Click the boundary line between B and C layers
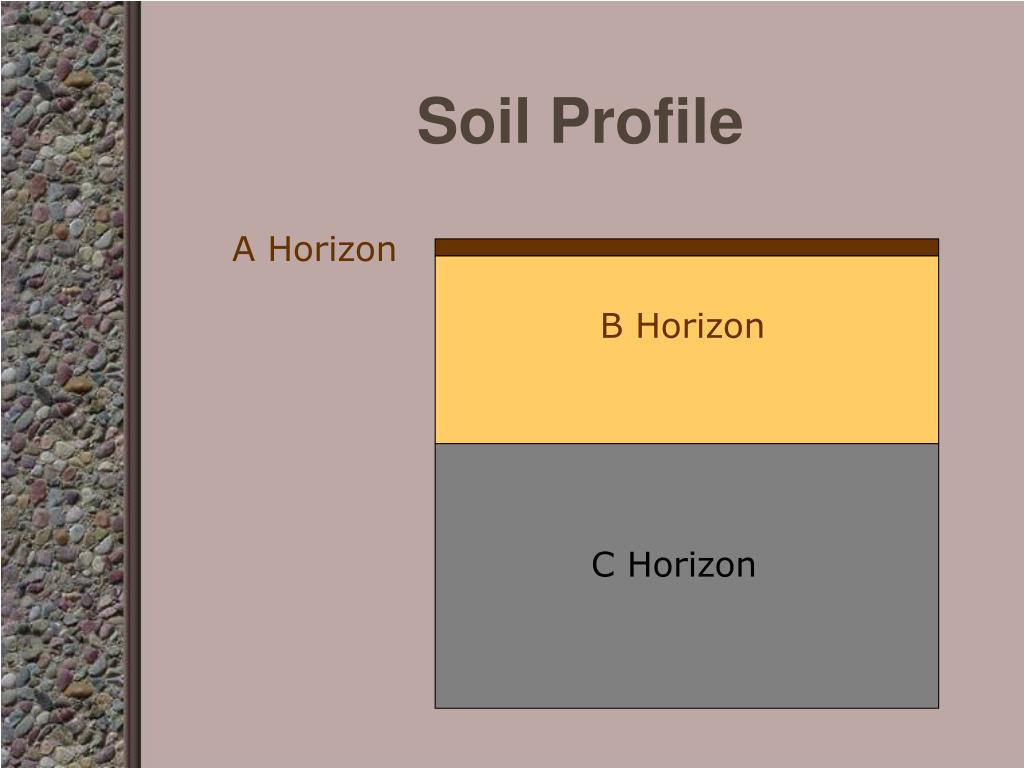 (x=686, y=443)
